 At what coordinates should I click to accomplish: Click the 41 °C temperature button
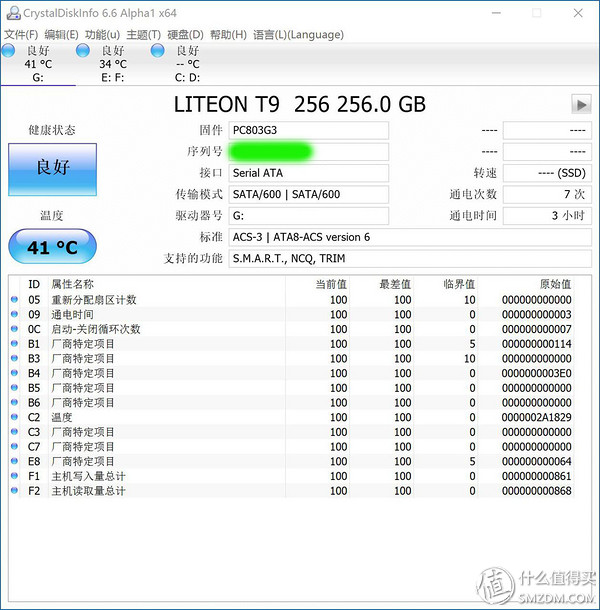(53, 247)
